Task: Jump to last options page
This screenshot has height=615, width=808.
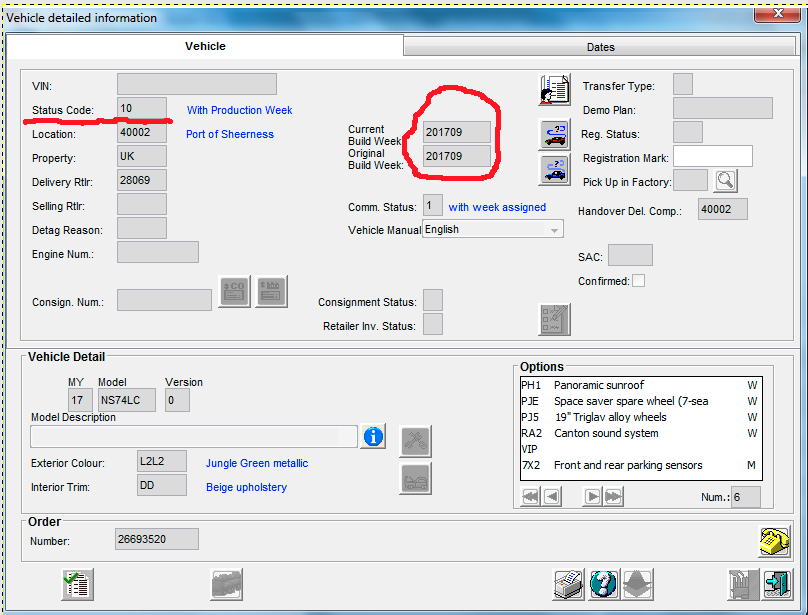Action: pos(613,497)
